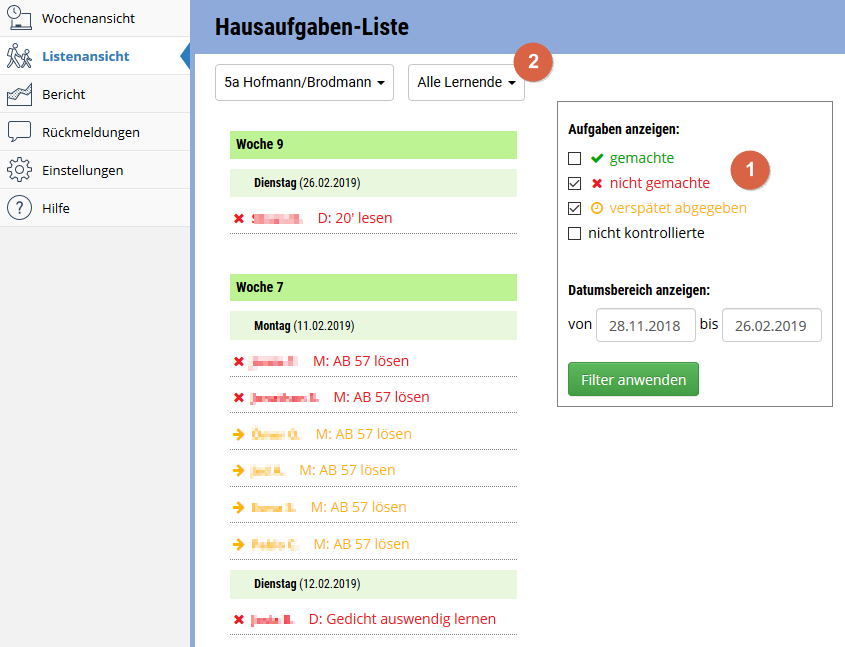Click the Bericht chart icon

click(x=19, y=94)
